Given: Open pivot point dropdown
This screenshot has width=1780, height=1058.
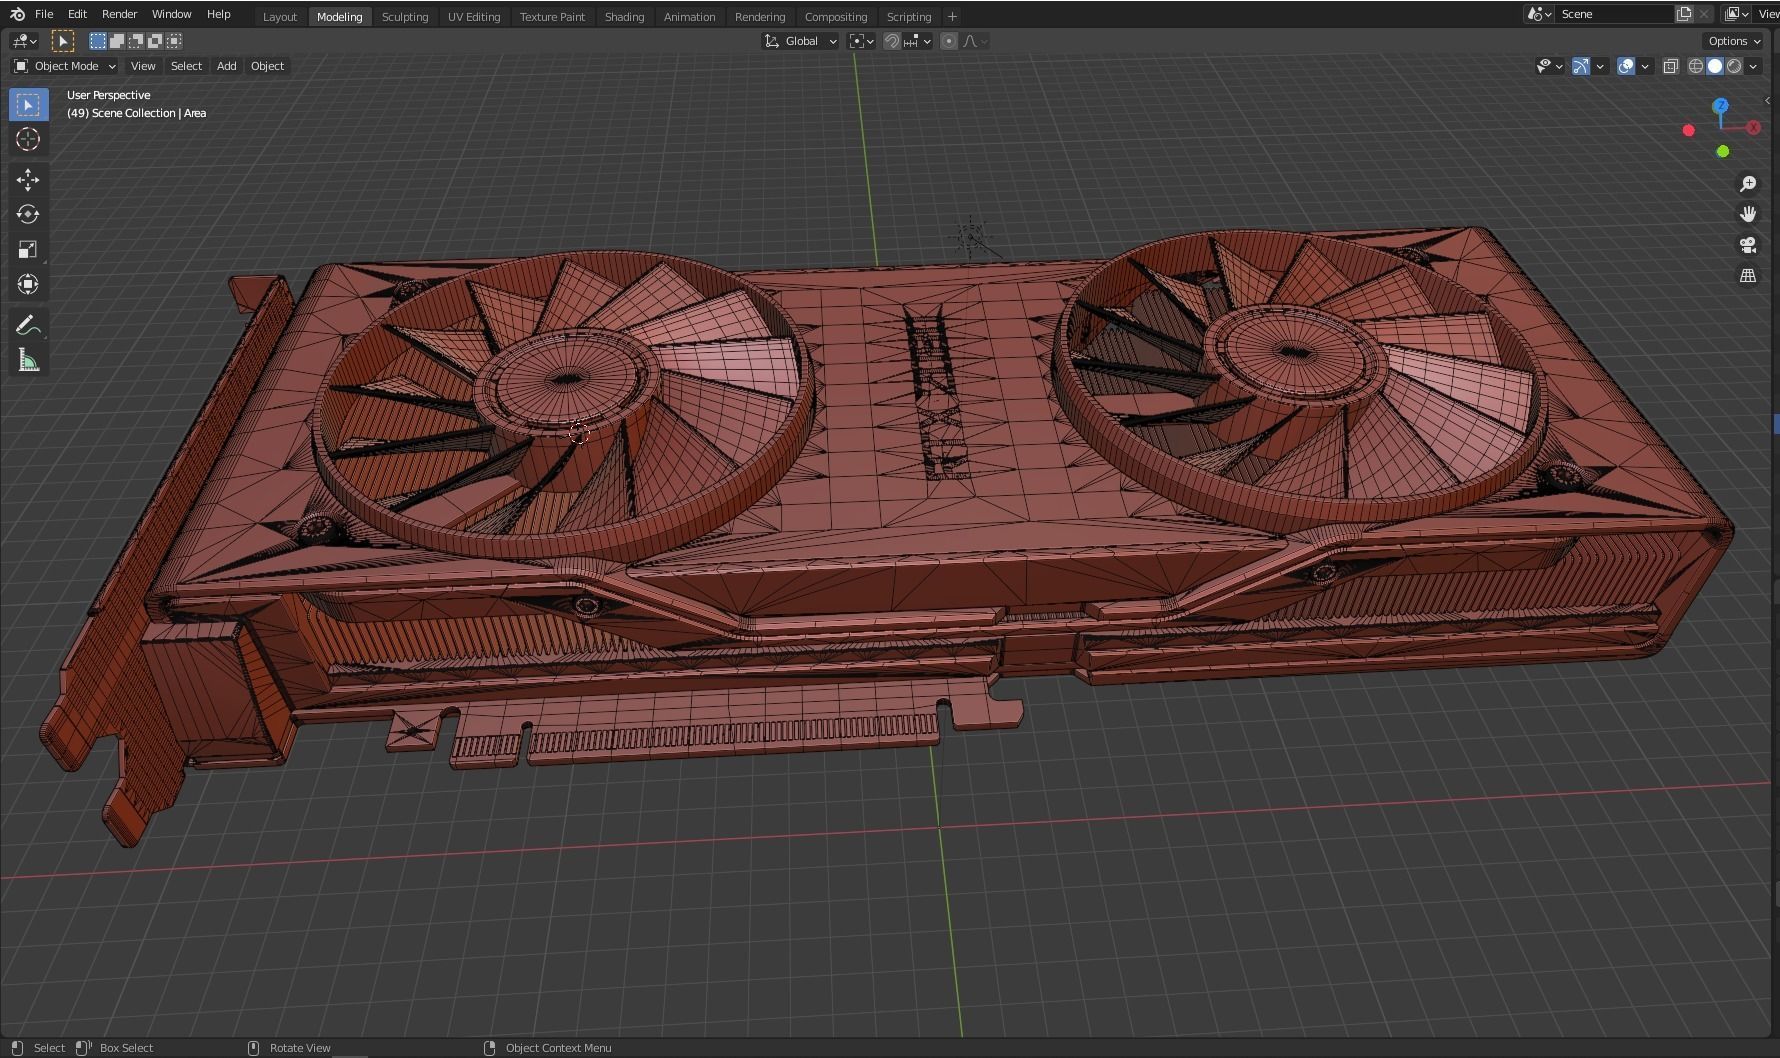Looking at the screenshot, I should pyautogui.click(x=861, y=41).
